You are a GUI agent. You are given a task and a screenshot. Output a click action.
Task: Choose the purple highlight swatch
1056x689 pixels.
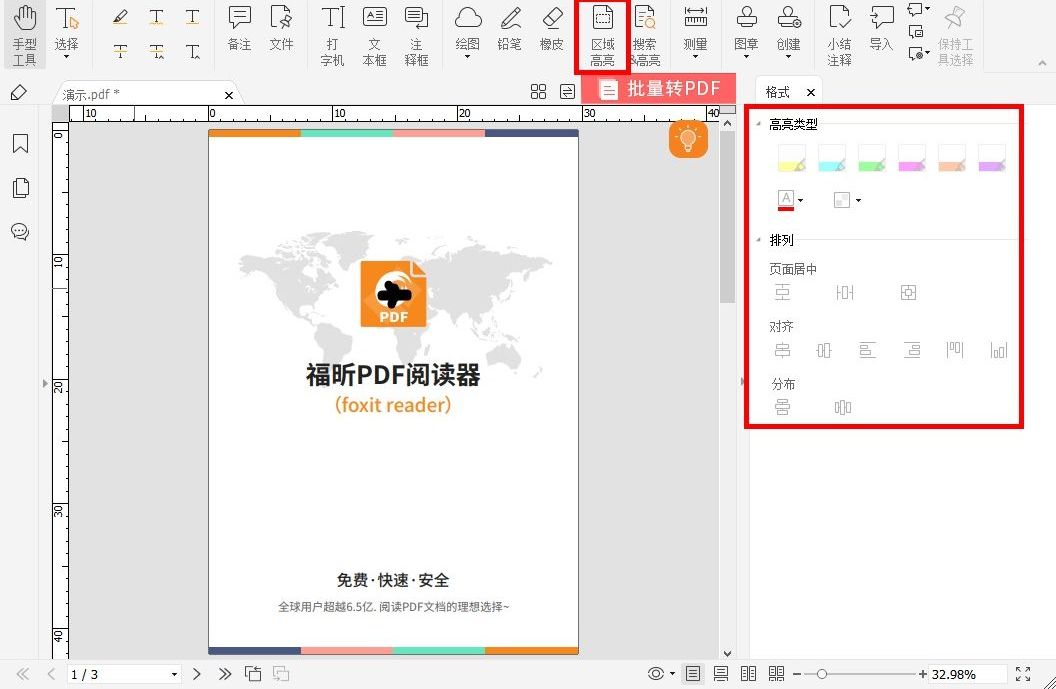click(992, 158)
